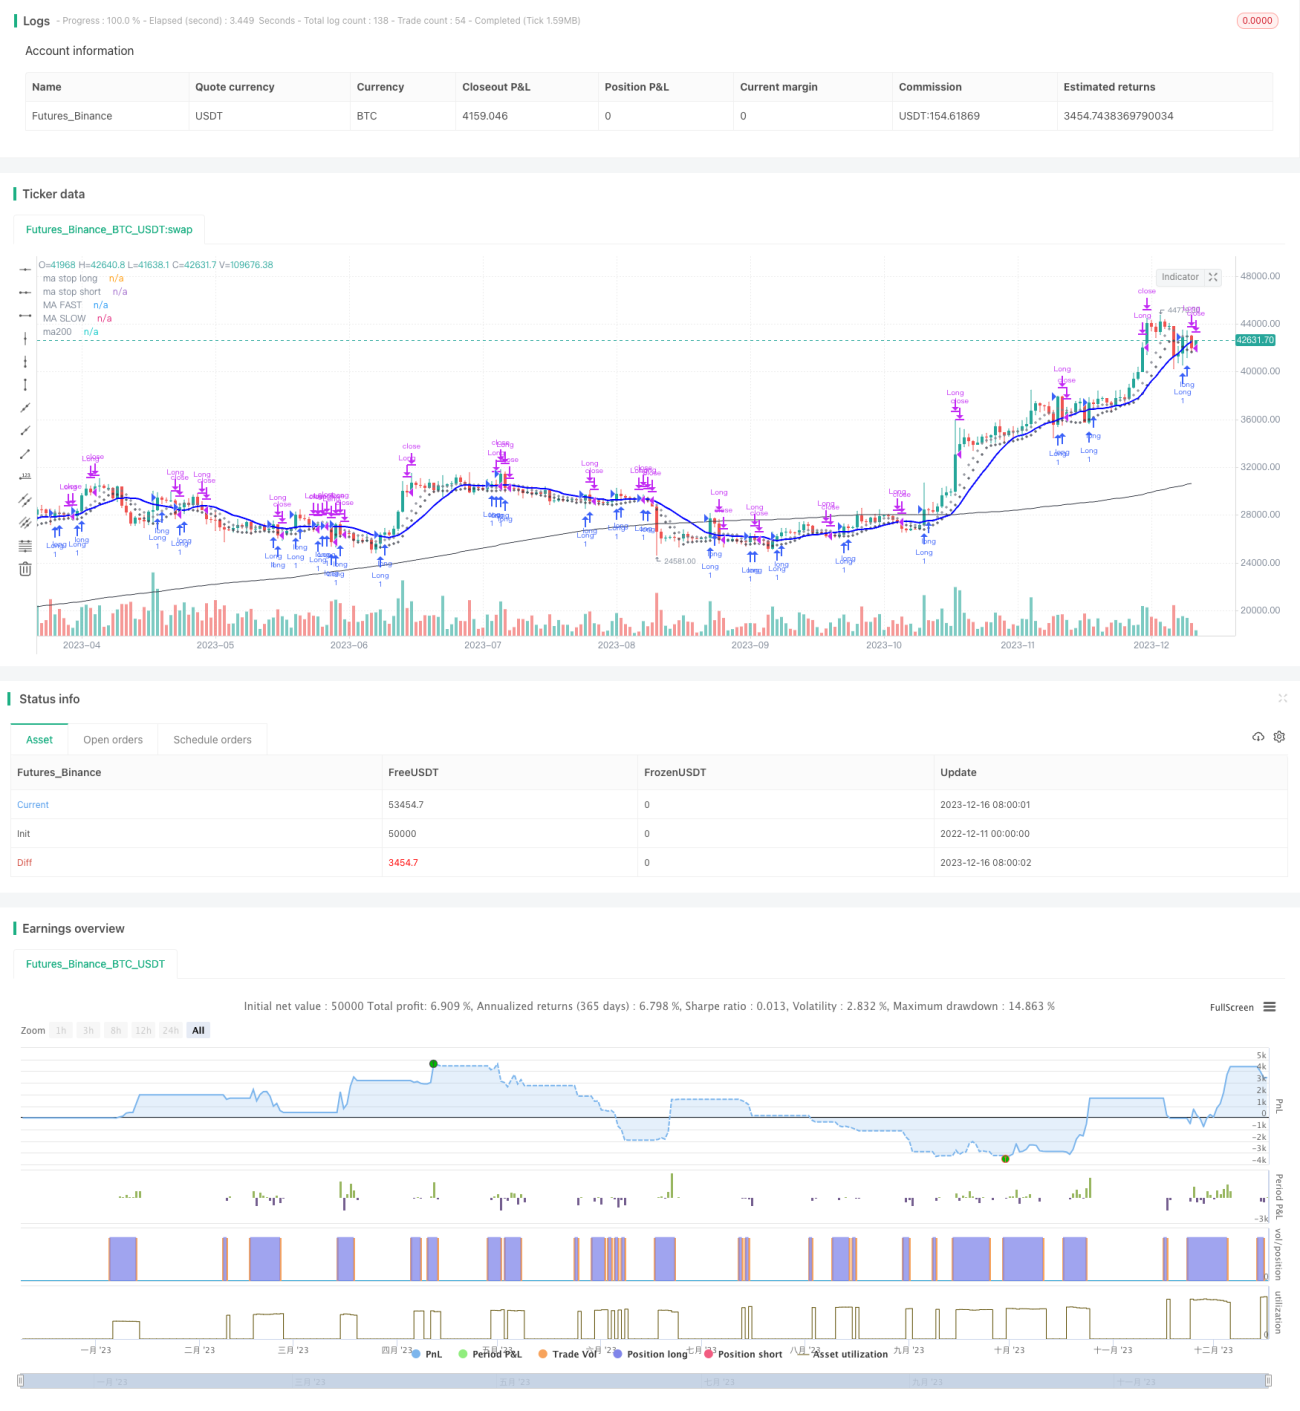Click the trash icon to remove drawings
Screen dimensions: 1300x1411
pos(25,569)
